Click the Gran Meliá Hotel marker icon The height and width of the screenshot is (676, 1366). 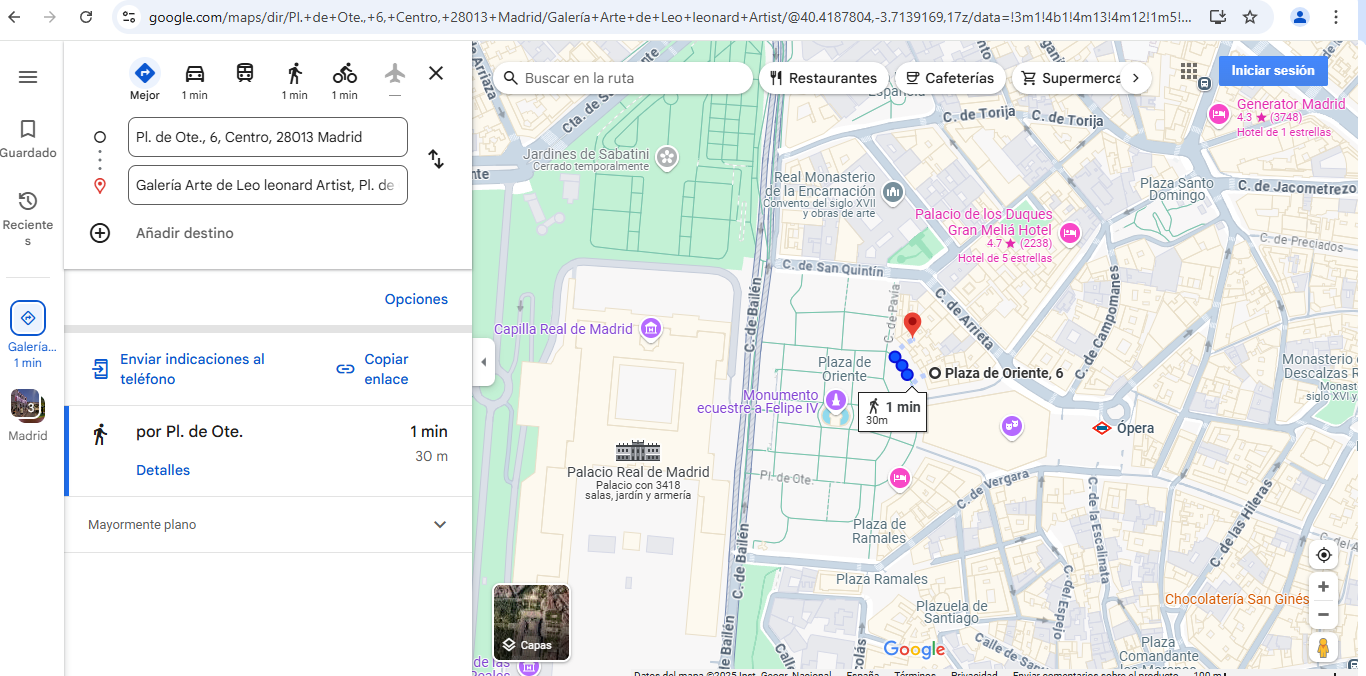tap(1069, 233)
